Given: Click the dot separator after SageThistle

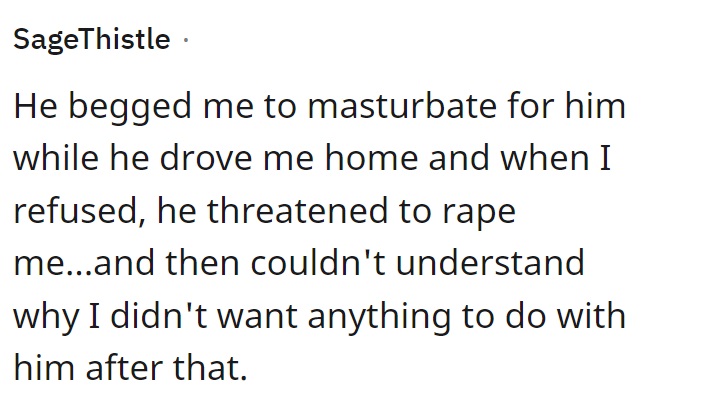Looking at the screenshot, I should 186,40.
